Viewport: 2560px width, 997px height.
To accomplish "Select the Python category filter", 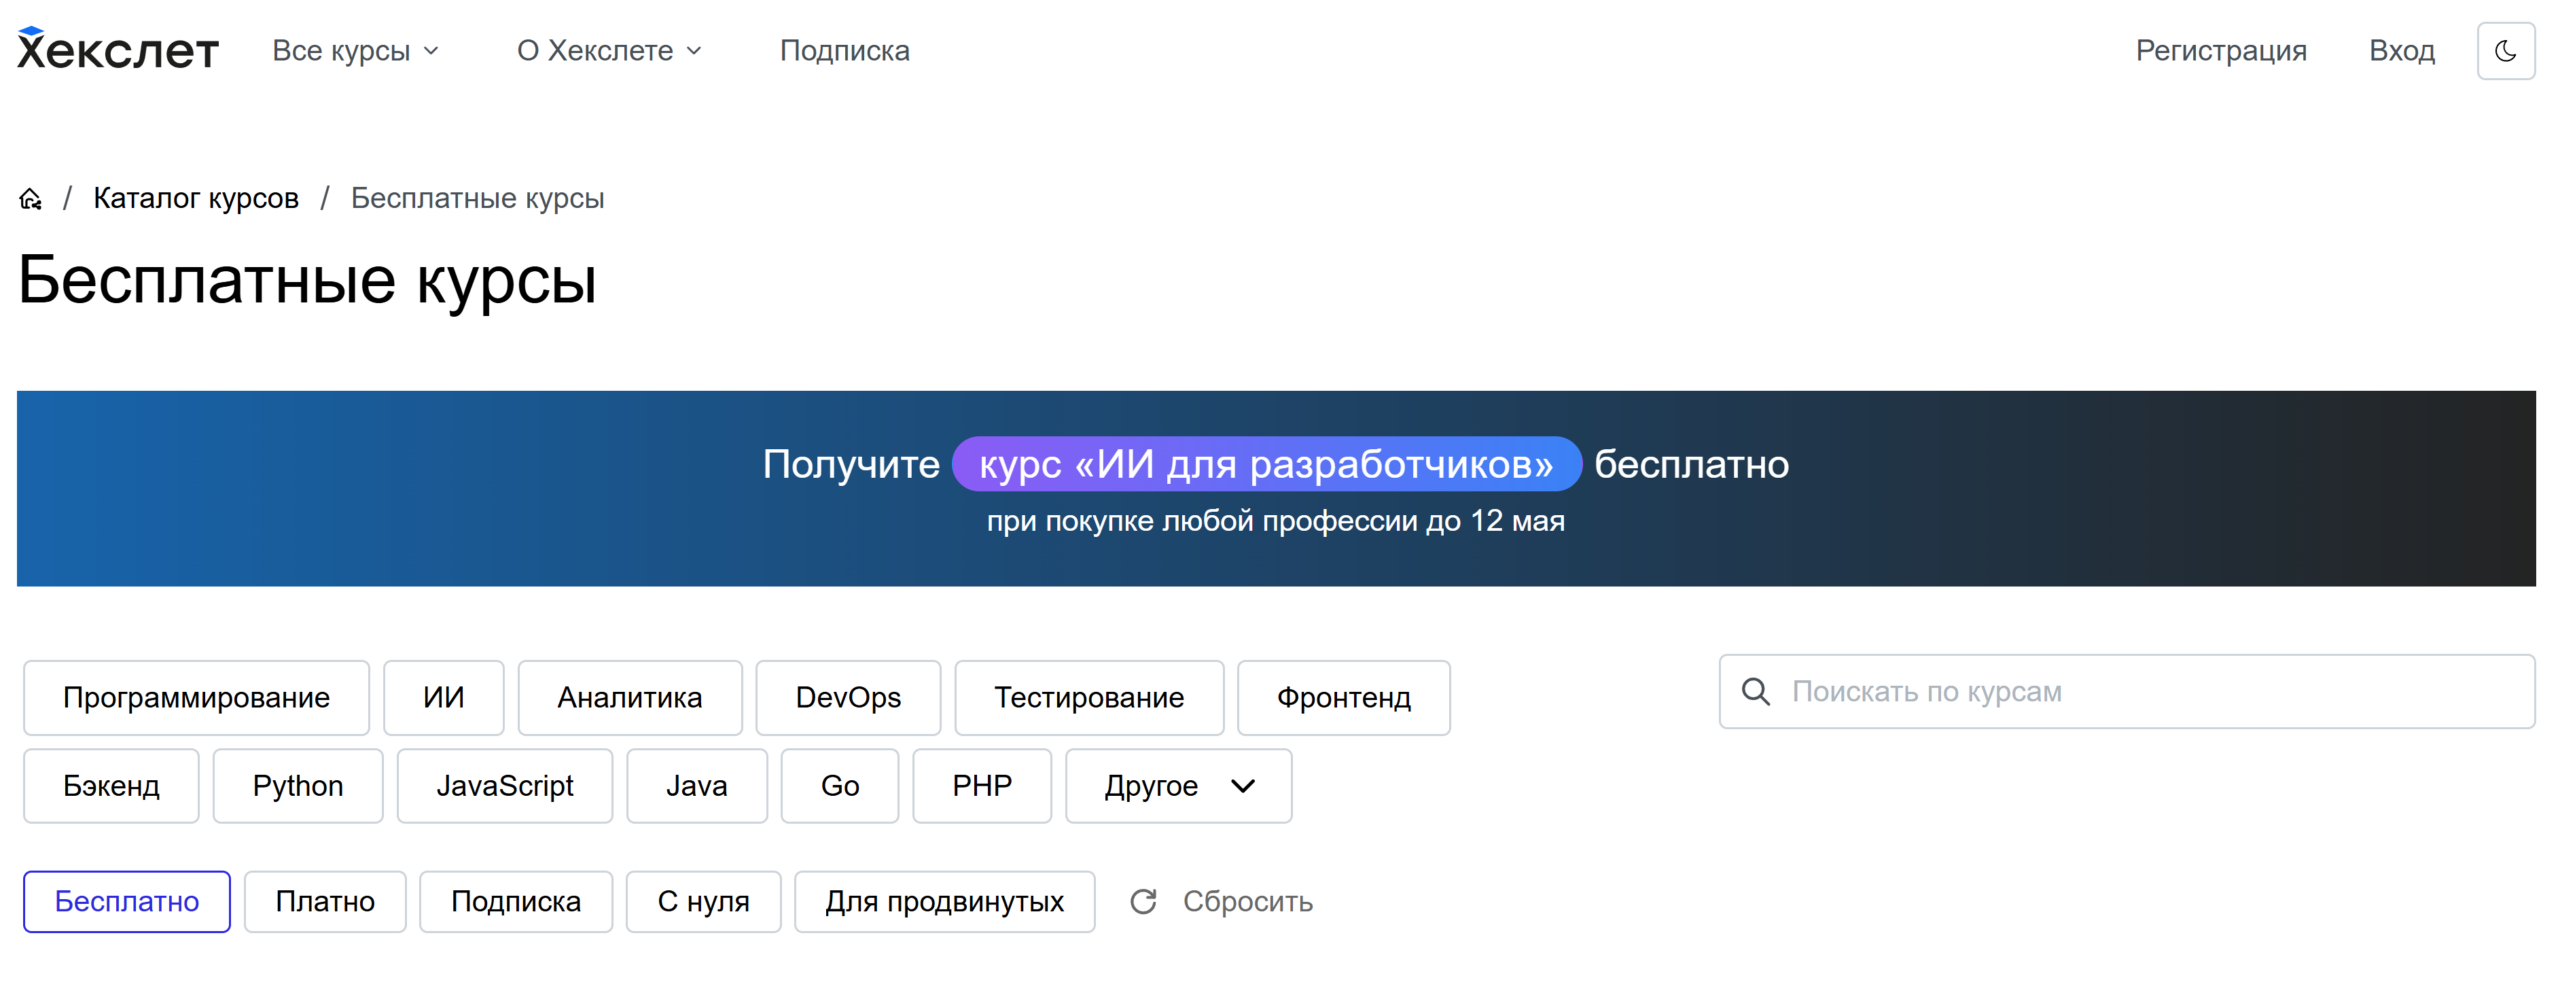I will point(298,786).
